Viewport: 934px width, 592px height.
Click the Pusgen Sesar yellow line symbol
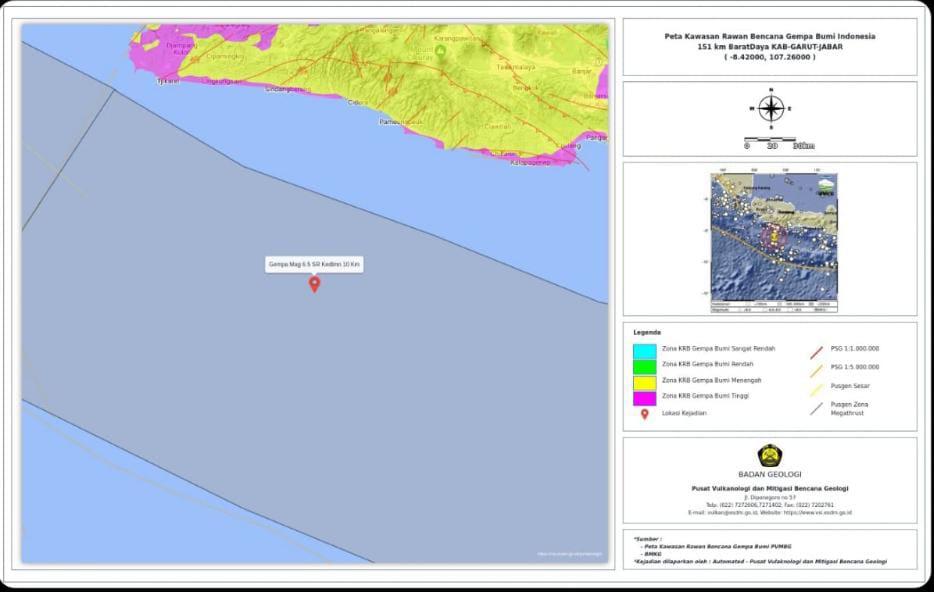click(x=816, y=388)
